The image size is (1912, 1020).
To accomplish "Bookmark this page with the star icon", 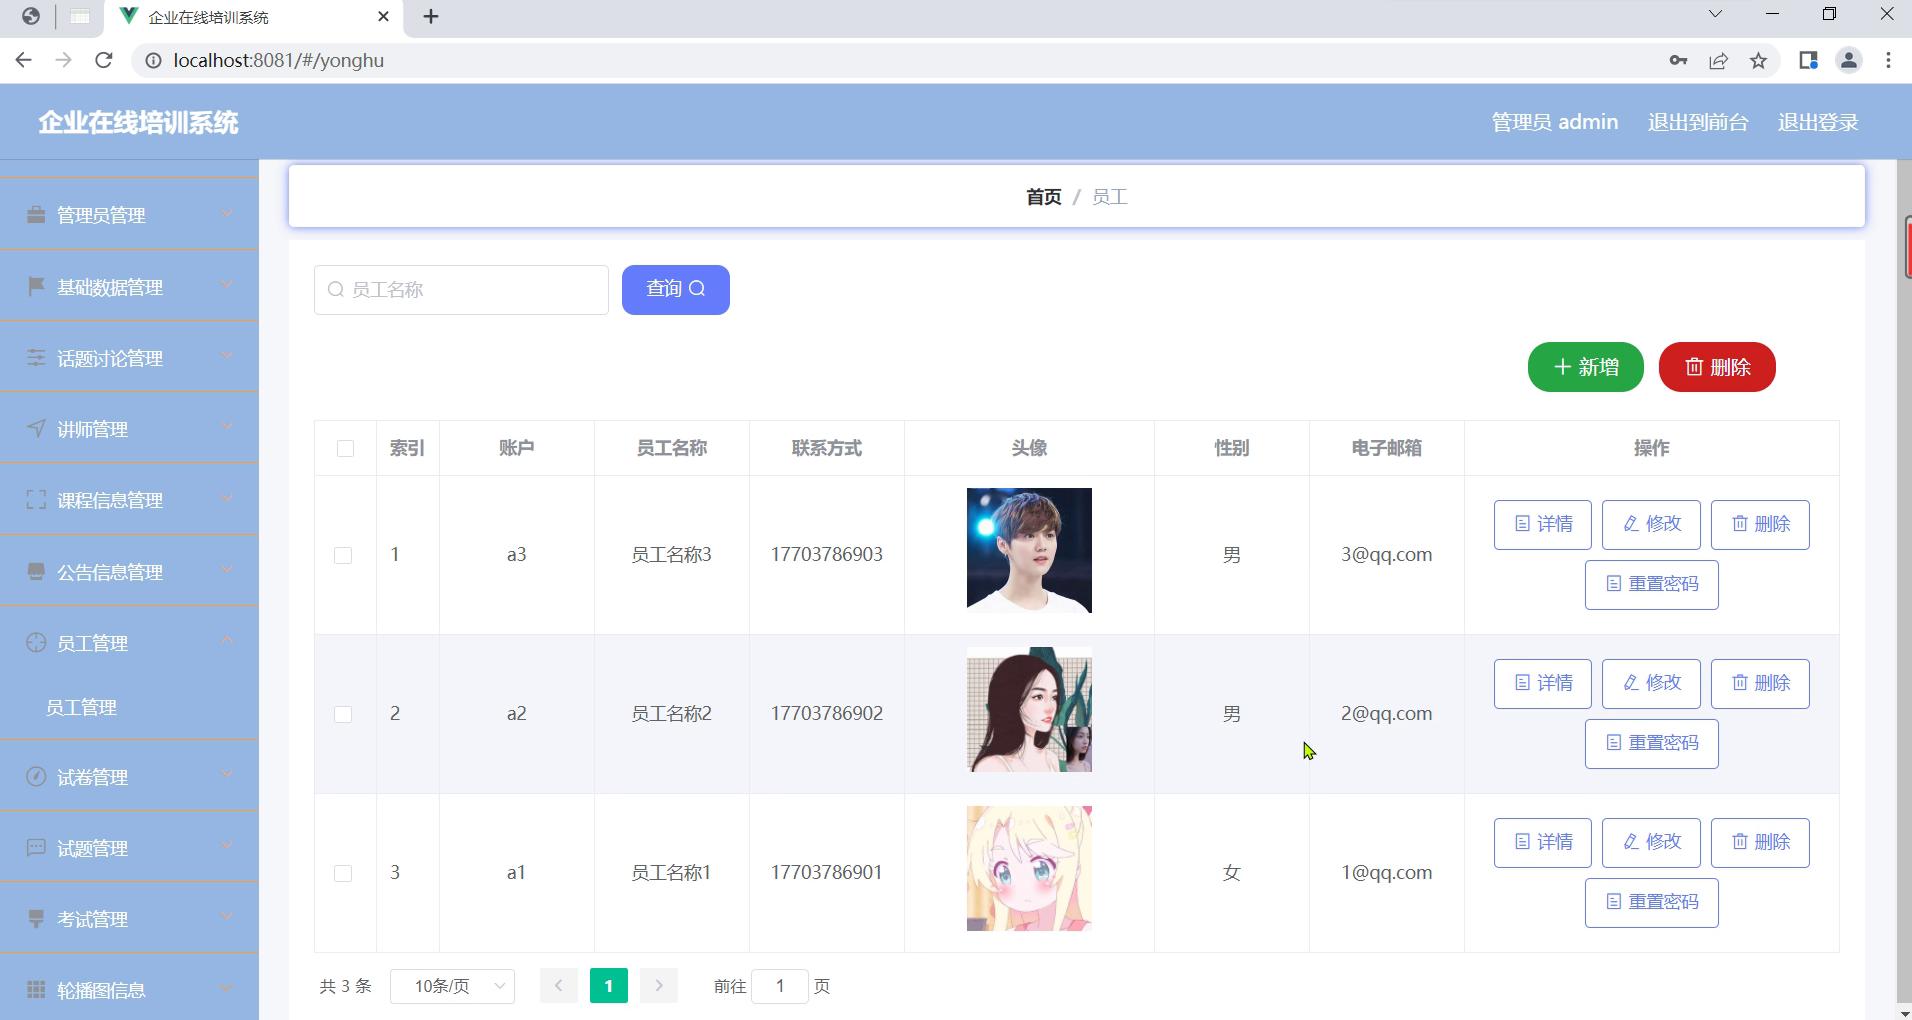I will coord(1759,61).
